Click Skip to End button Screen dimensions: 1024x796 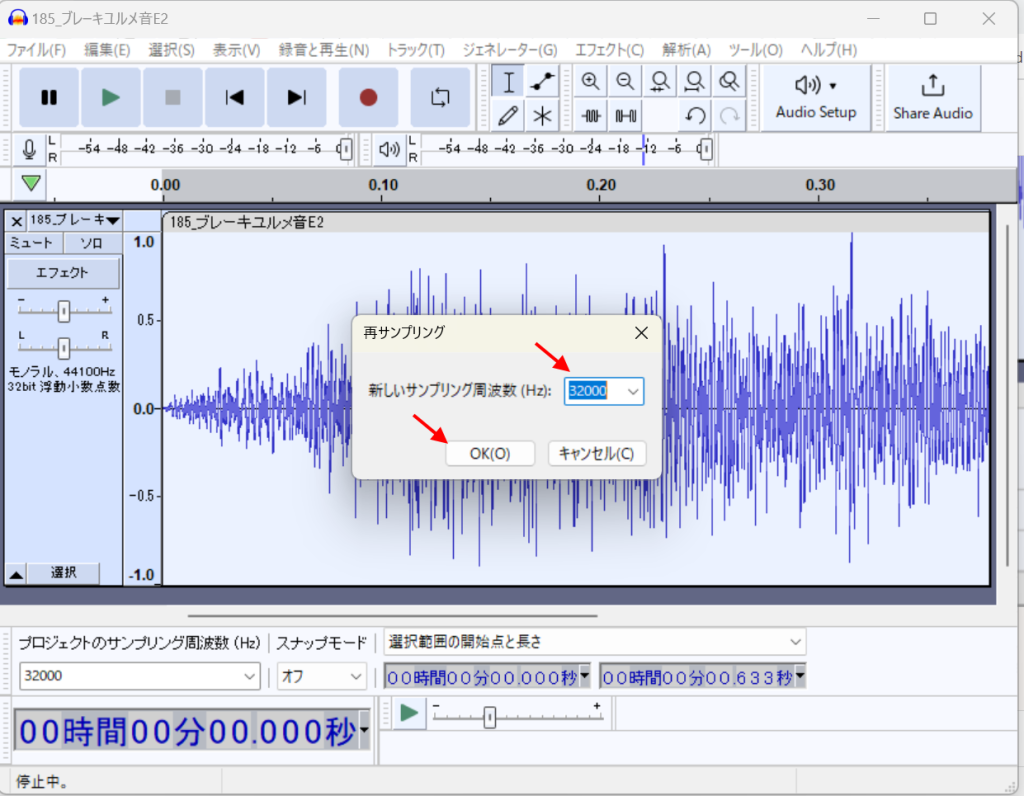(x=296, y=97)
